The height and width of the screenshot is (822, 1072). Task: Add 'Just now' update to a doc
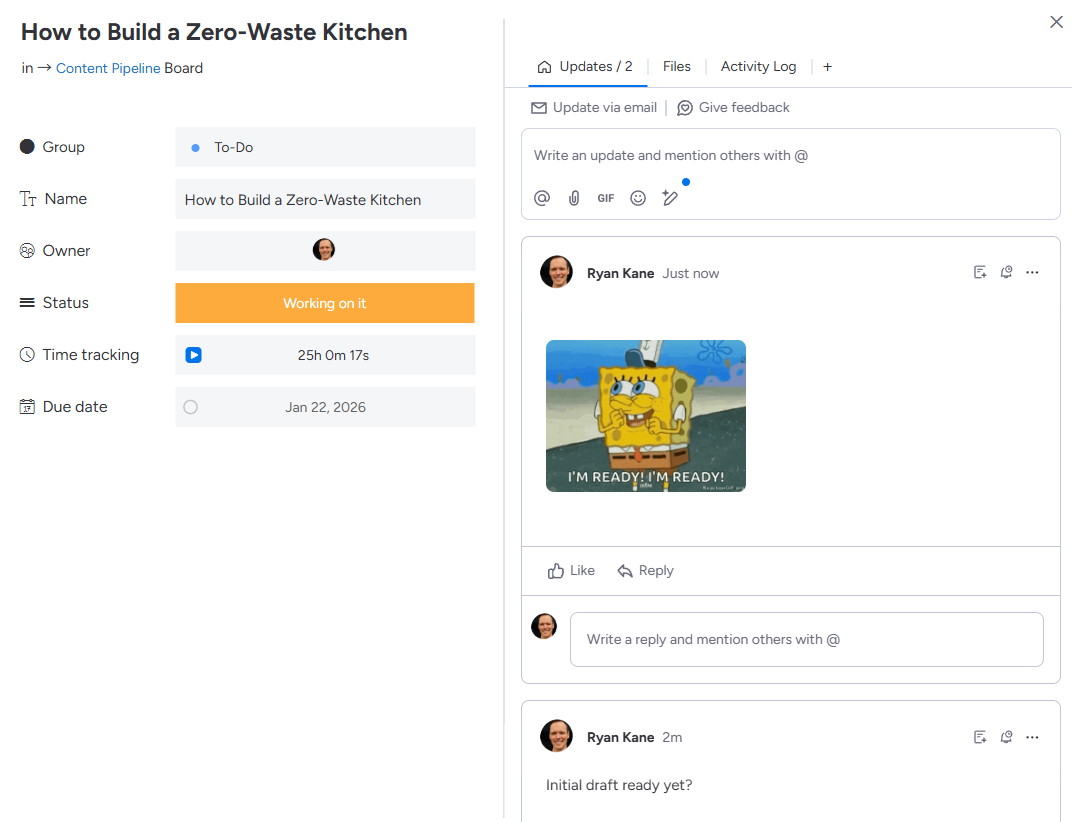pyautogui.click(x=980, y=272)
